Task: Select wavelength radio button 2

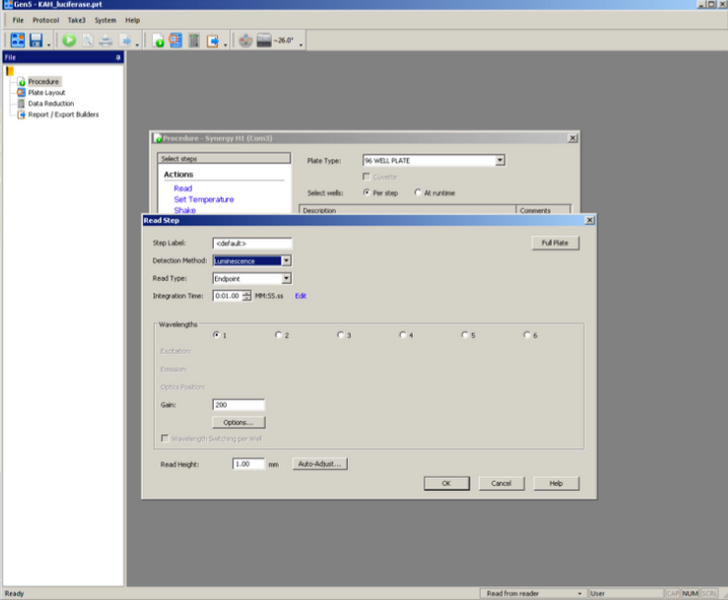Action: click(278, 335)
